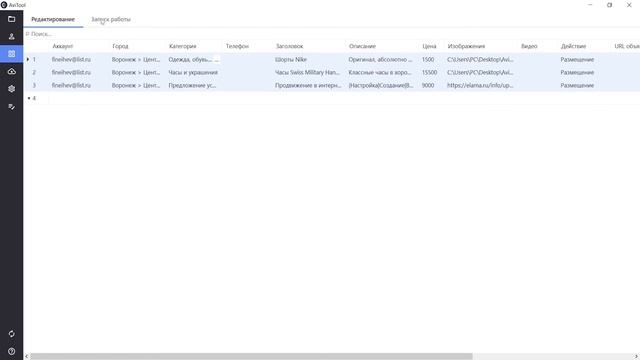Image resolution: width=640 pixels, height=360 pixels.
Task: Click account cell in Продвижение row
Action: click(71, 85)
